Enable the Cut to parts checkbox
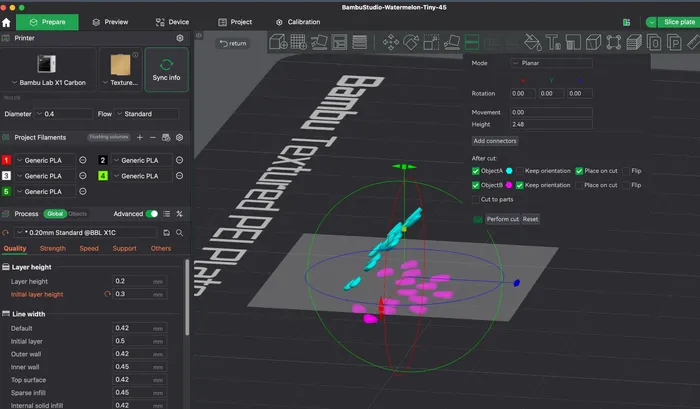700x409 pixels. pyautogui.click(x=477, y=200)
